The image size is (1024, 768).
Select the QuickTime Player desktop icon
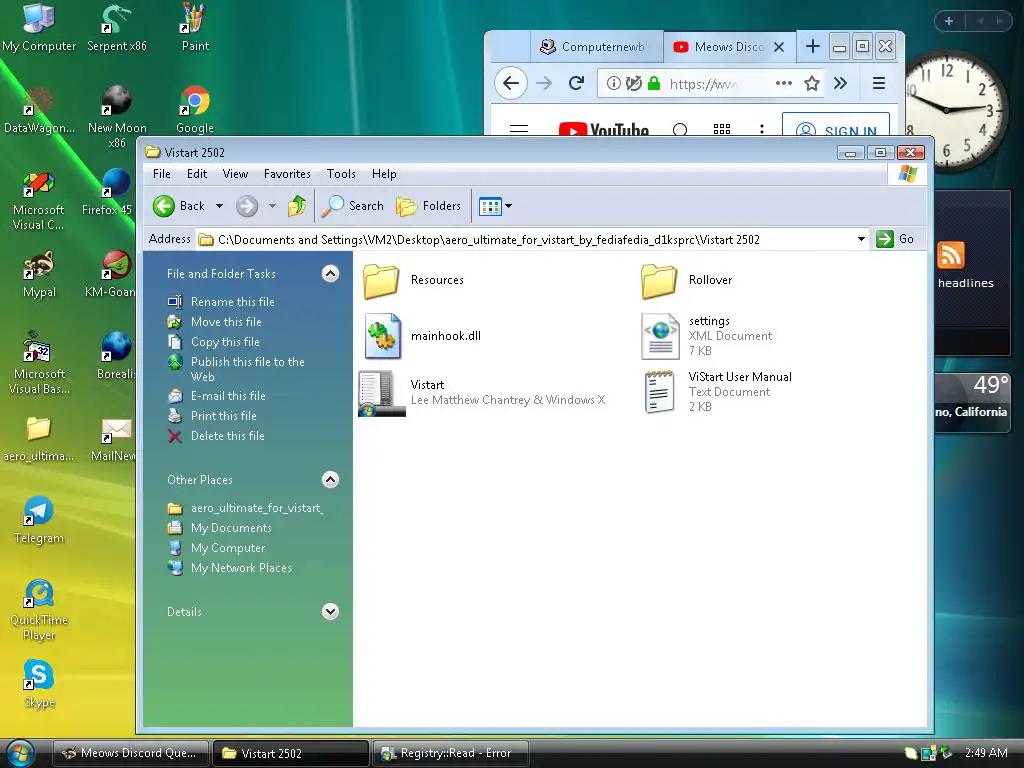pyautogui.click(x=39, y=610)
